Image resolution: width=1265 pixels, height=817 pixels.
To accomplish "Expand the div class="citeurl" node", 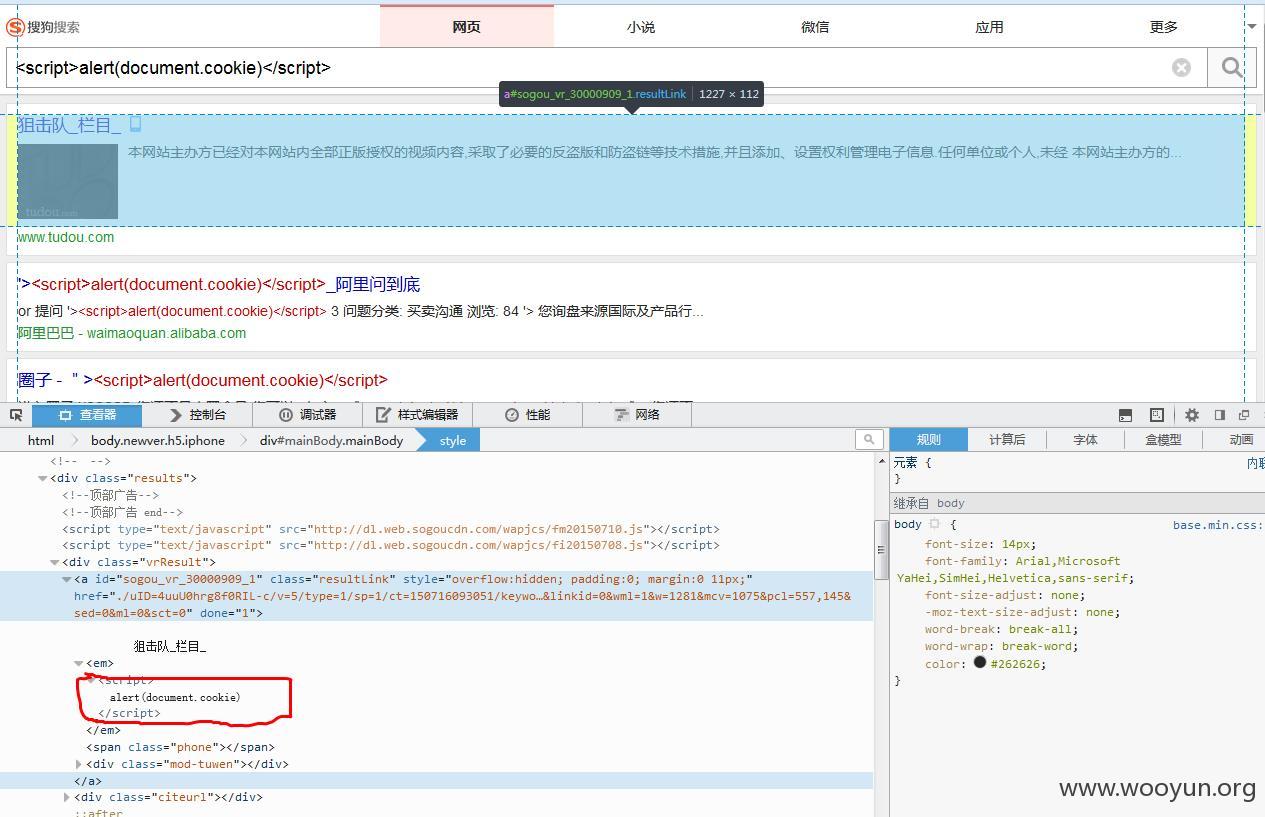I will [67, 797].
